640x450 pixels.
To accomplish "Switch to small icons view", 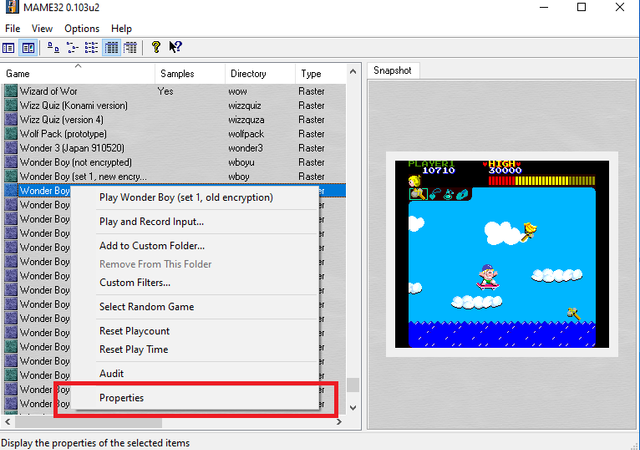I will coord(72,48).
